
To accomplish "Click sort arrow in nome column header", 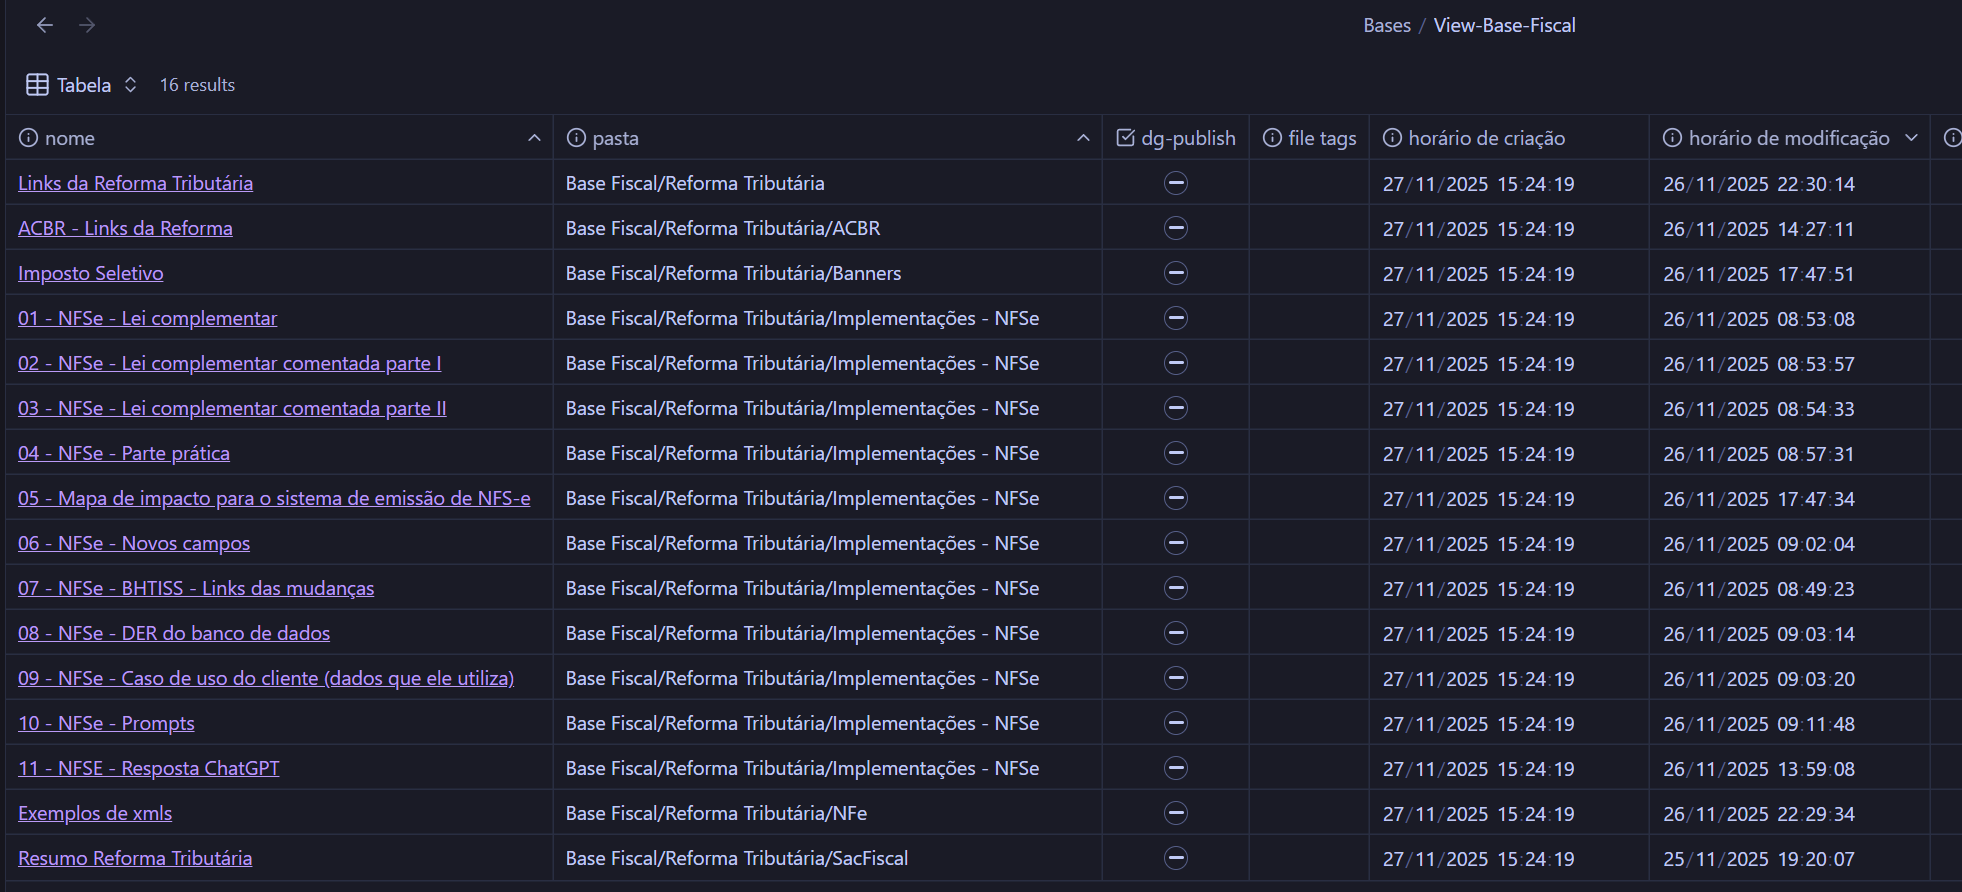I will pyautogui.click(x=534, y=138).
